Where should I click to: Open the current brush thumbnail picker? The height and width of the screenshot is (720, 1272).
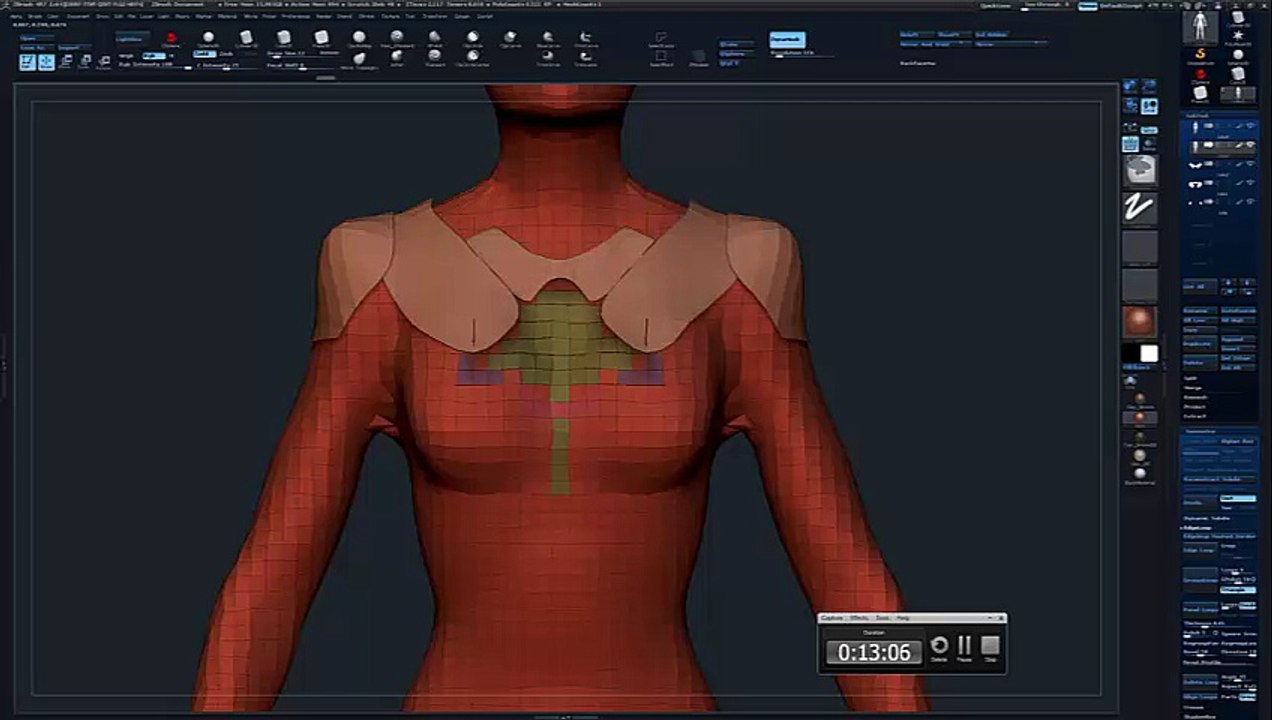click(x=1140, y=171)
